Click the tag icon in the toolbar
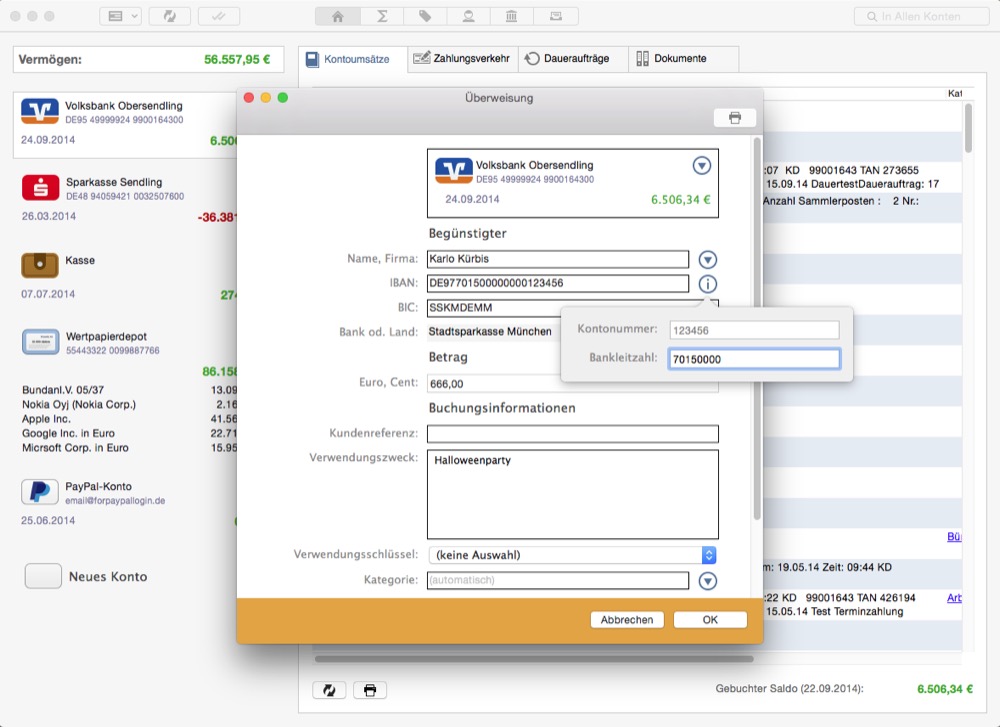Screen dimensions: 1000x727 [x=425, y=16]
